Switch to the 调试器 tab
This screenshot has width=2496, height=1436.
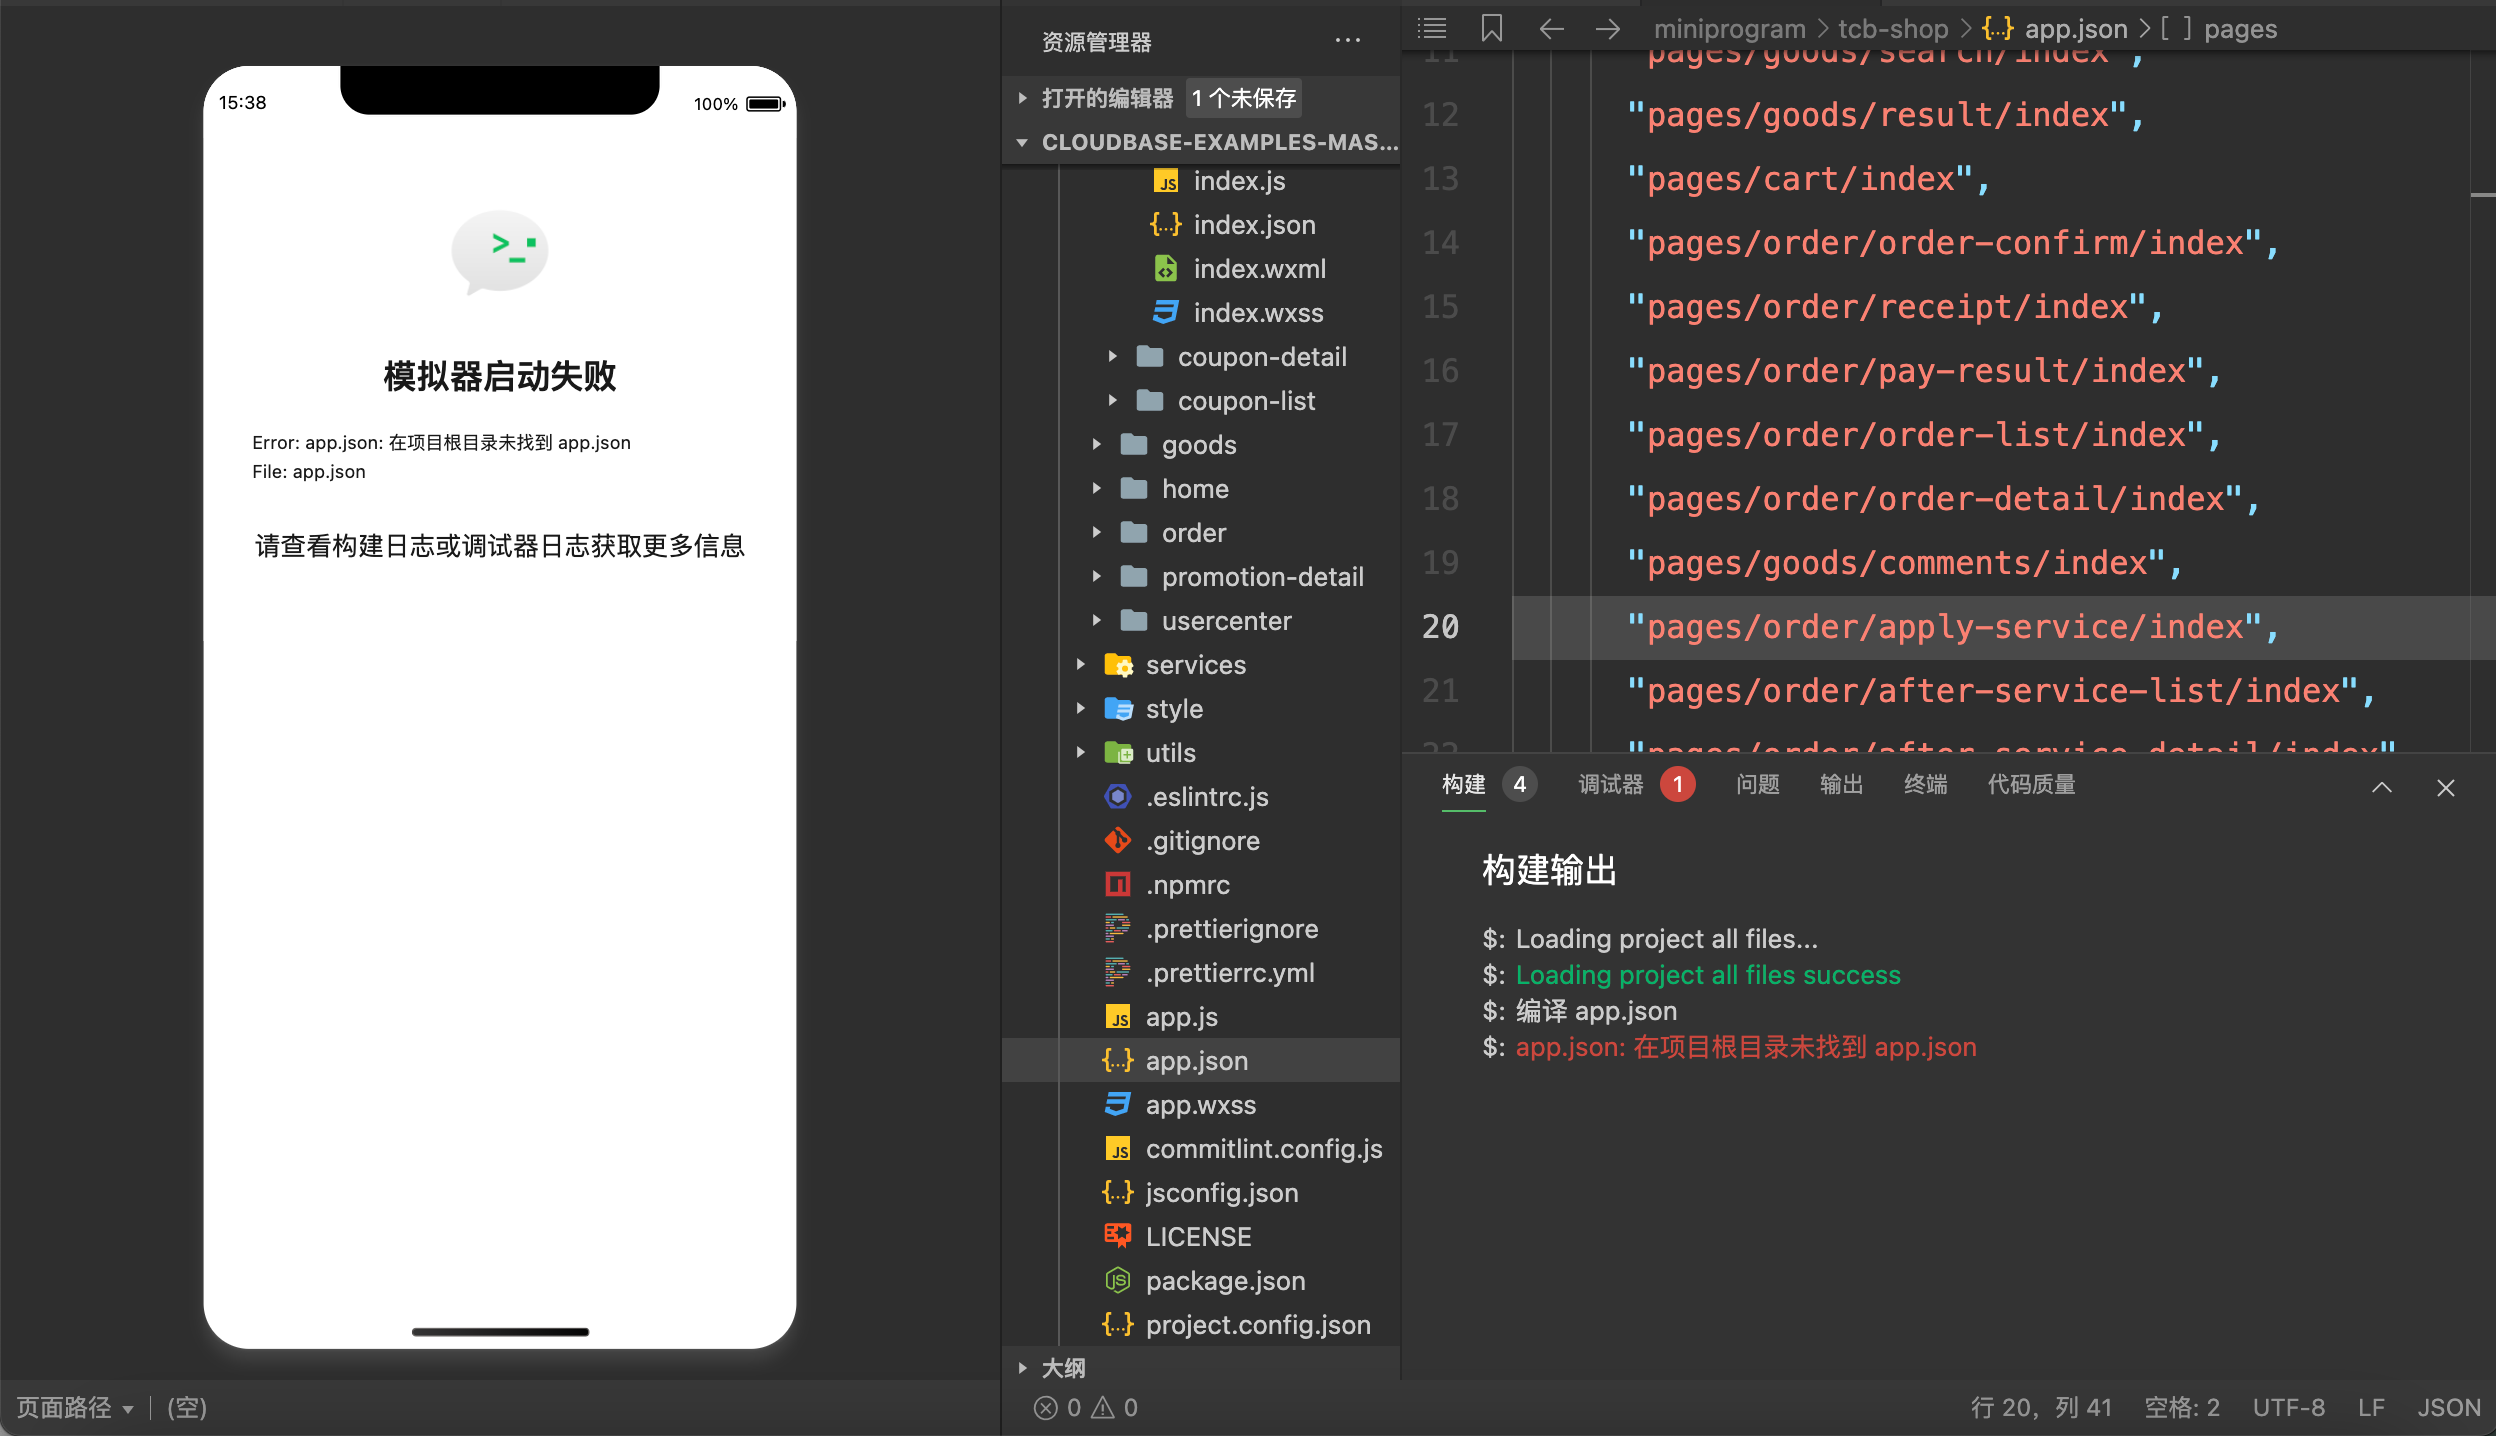[x=1611, y=785]
